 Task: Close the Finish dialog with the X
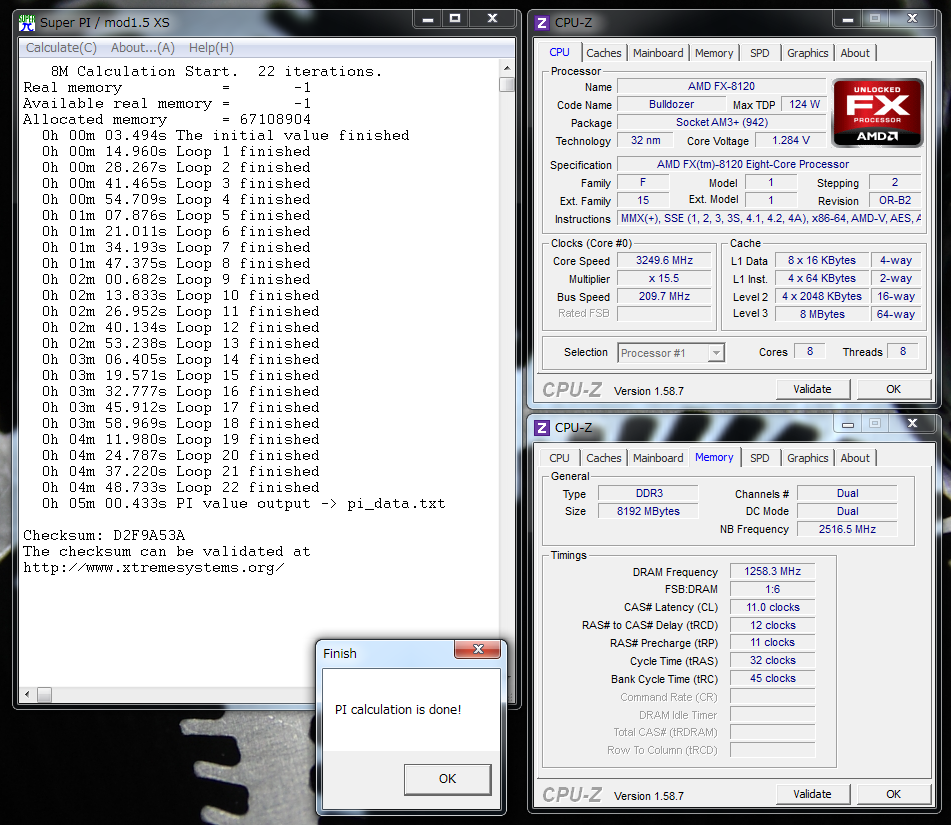pos(478,649)
